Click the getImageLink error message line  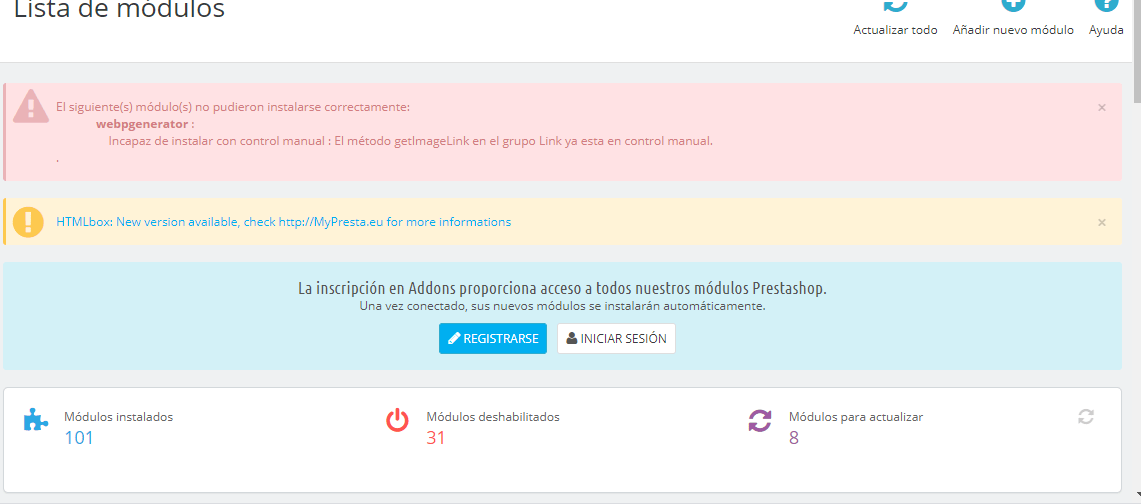tap(410, 141)
